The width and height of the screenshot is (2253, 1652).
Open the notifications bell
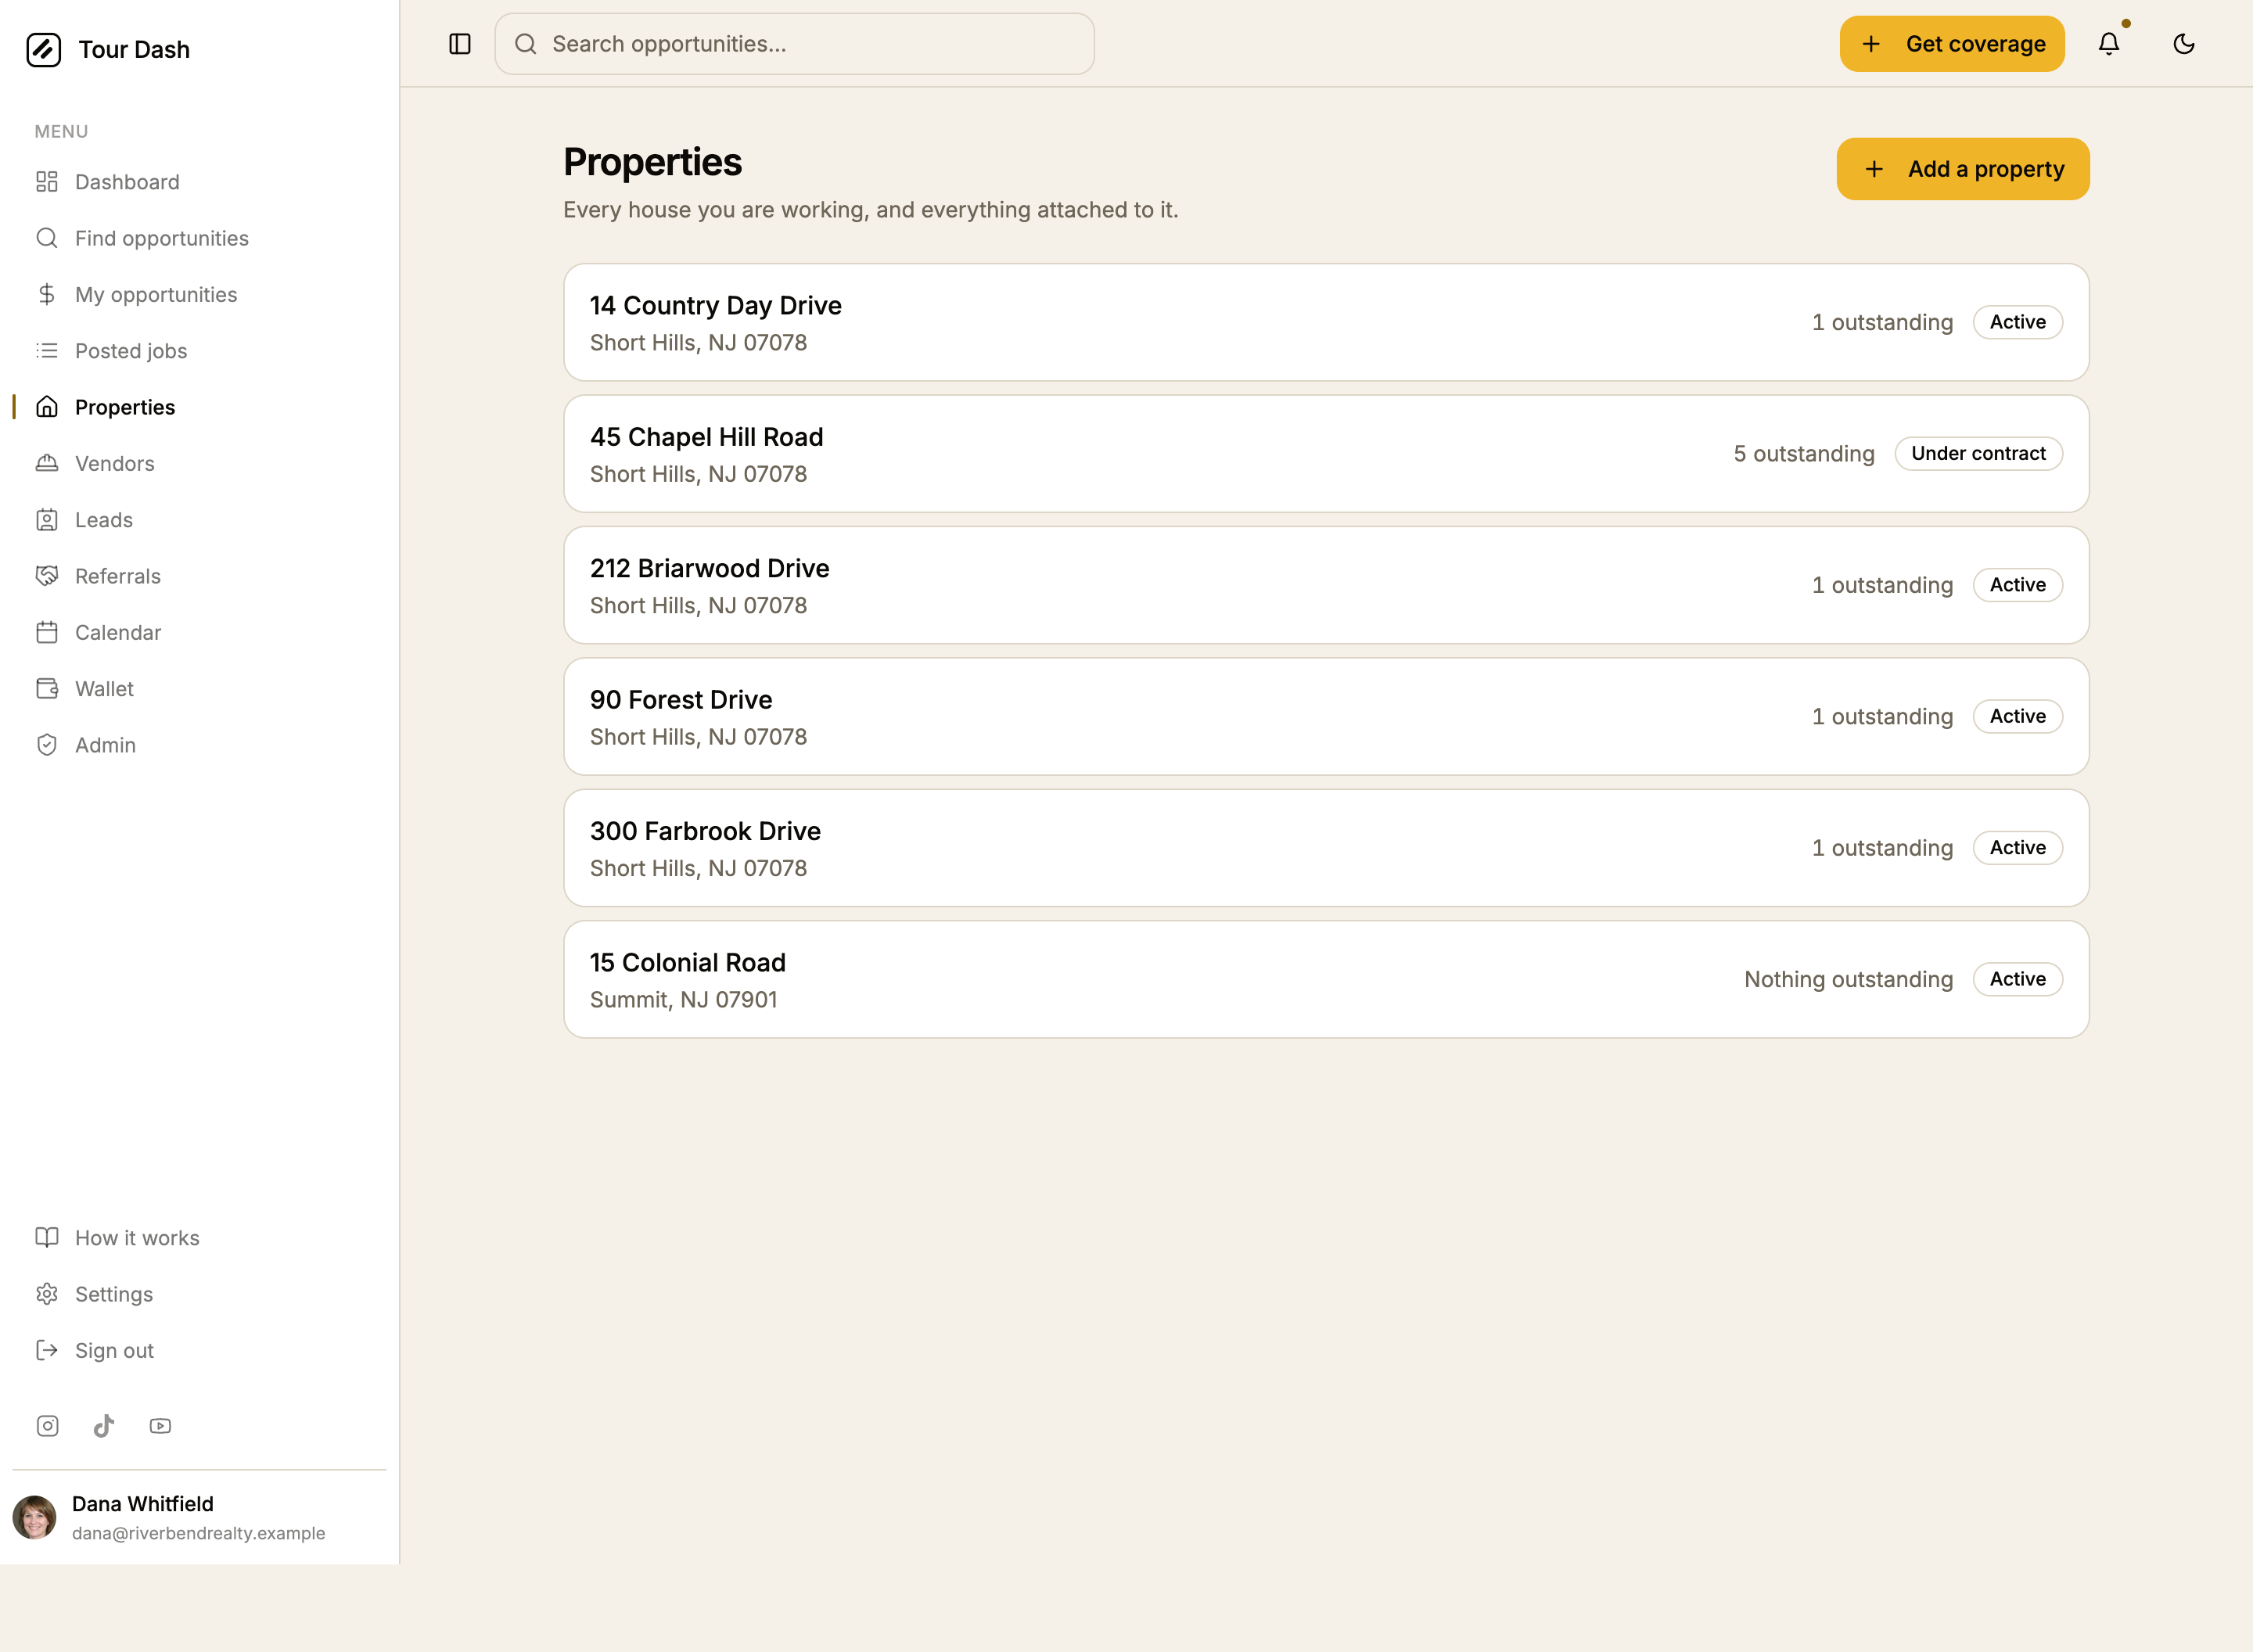(2109, 44)
